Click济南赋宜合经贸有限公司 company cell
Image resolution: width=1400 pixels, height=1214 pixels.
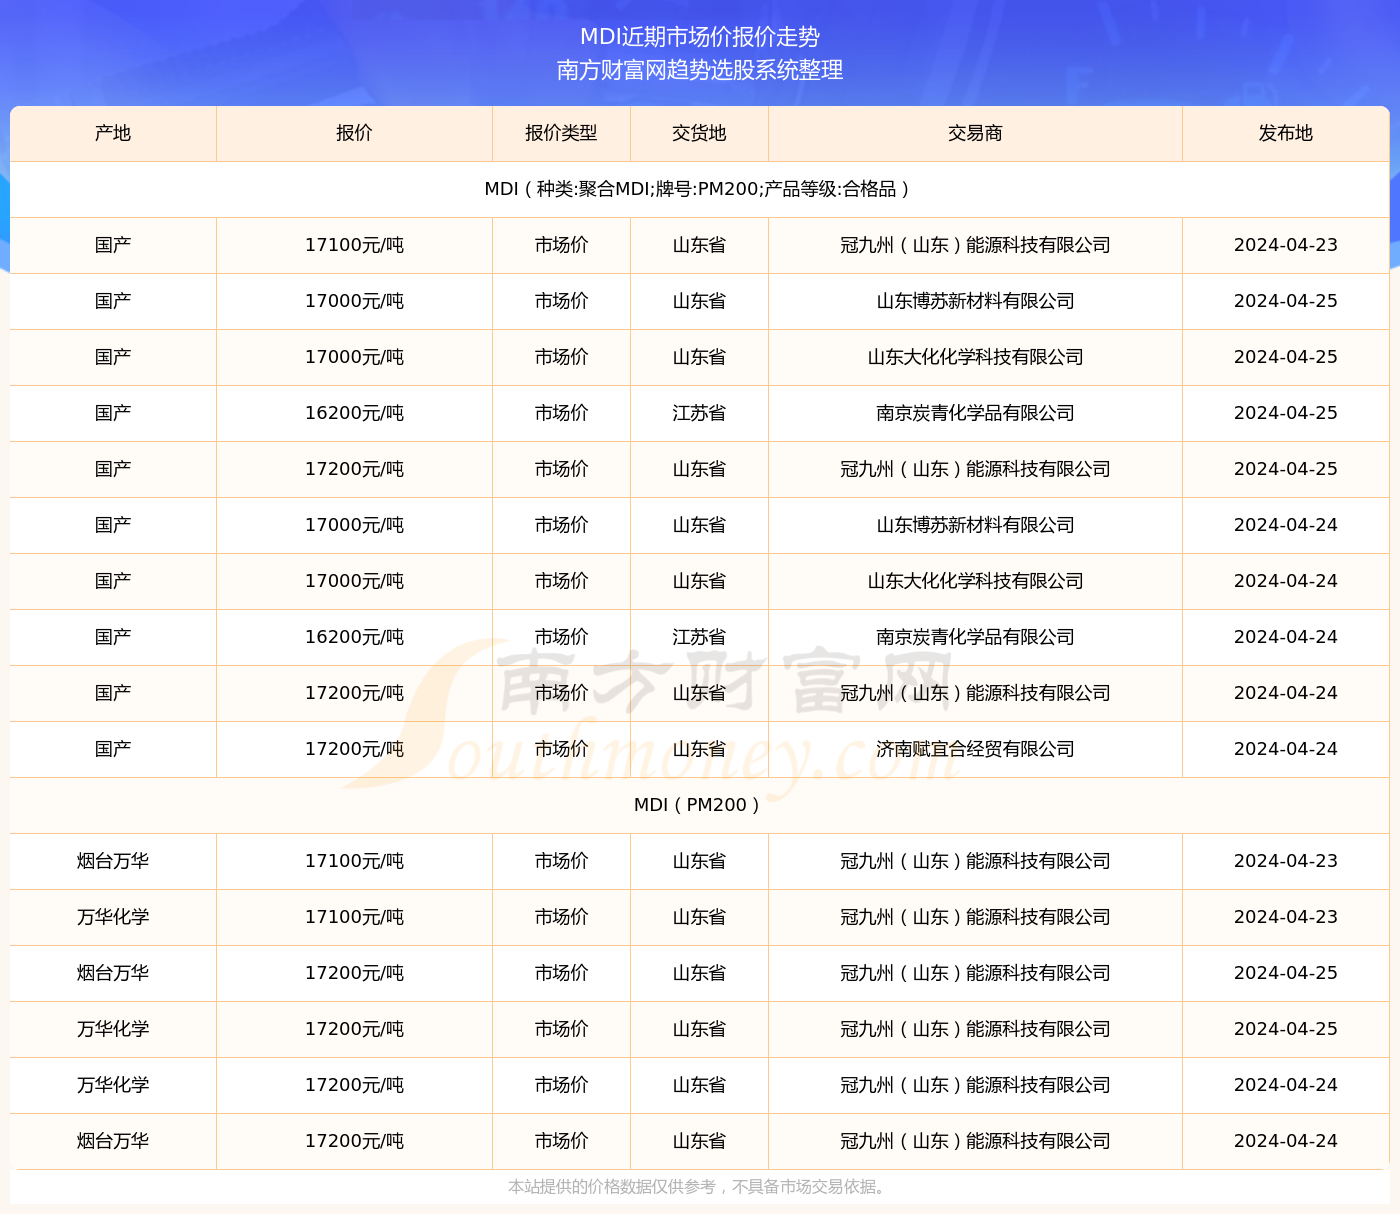click(975, 749)
